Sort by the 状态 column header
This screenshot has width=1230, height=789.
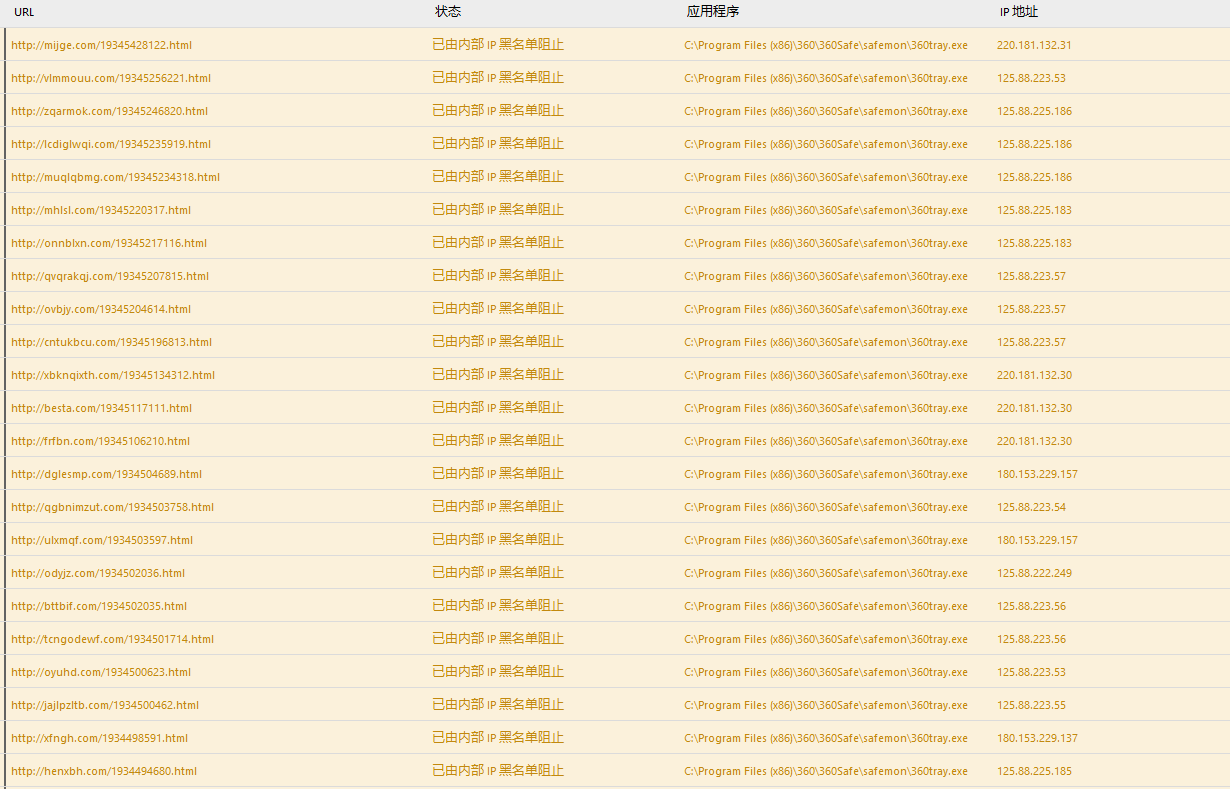448,12
